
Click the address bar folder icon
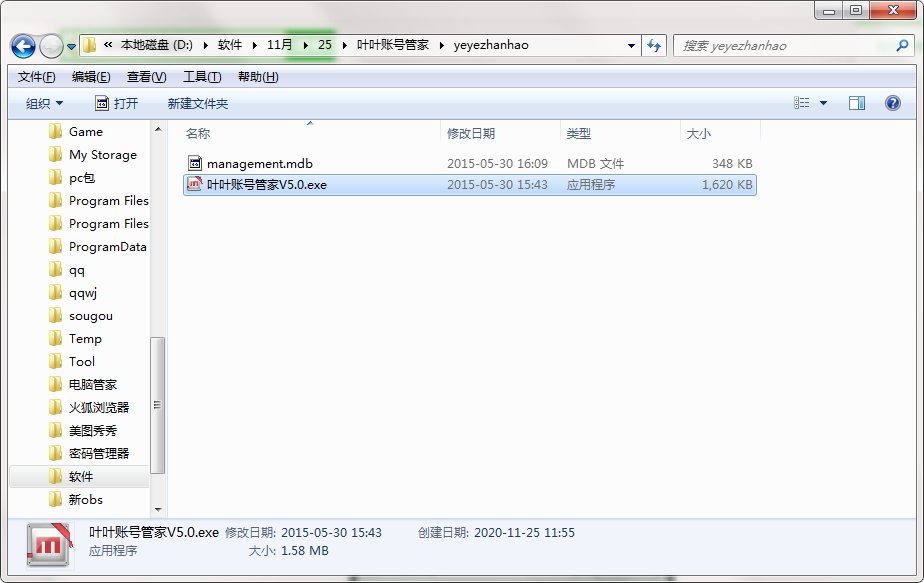(90, 45)
